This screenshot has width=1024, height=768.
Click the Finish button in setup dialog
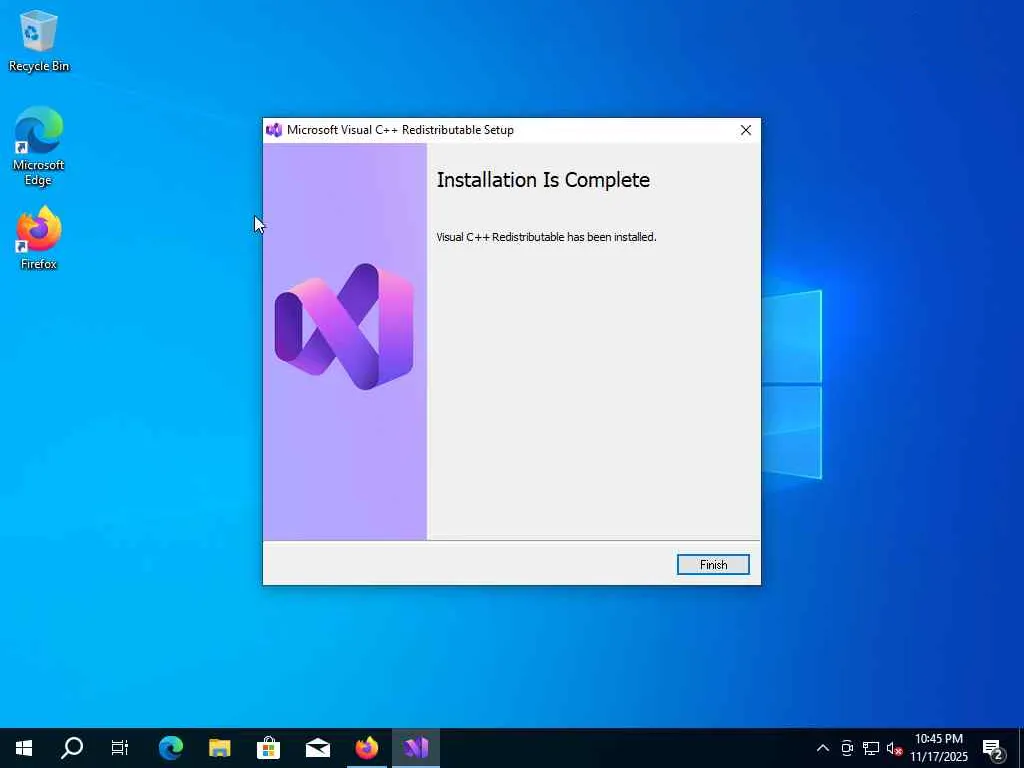[x=713, y=565]
